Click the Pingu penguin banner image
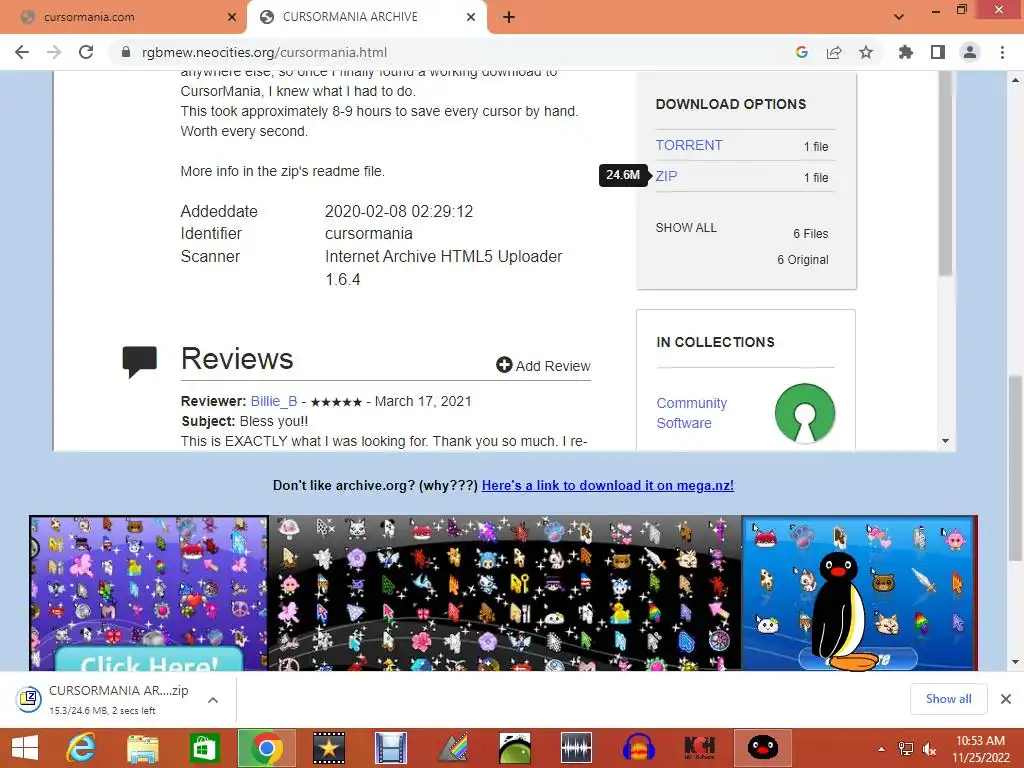Image resolution: width=1024 pixels, height=768 pixels. (x=859, y=593)
